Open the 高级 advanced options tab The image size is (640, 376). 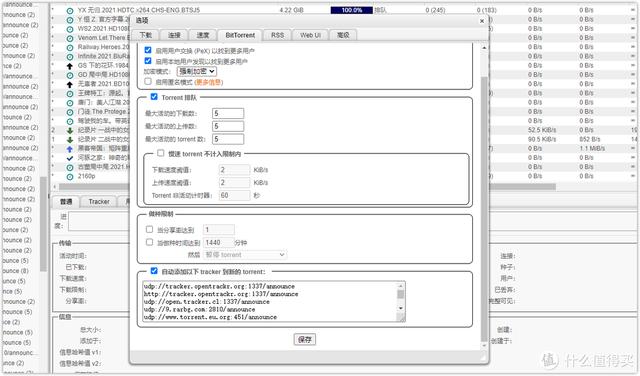click(x=343, y=35)
